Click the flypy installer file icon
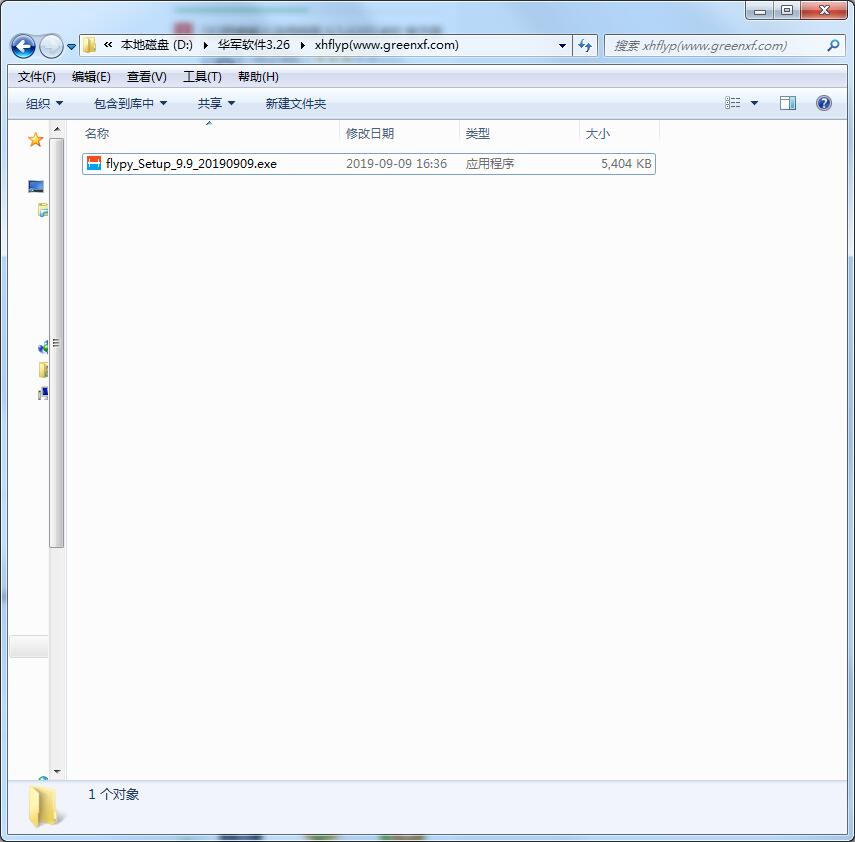The image size is (855, 842). click(x=94, y=163)
